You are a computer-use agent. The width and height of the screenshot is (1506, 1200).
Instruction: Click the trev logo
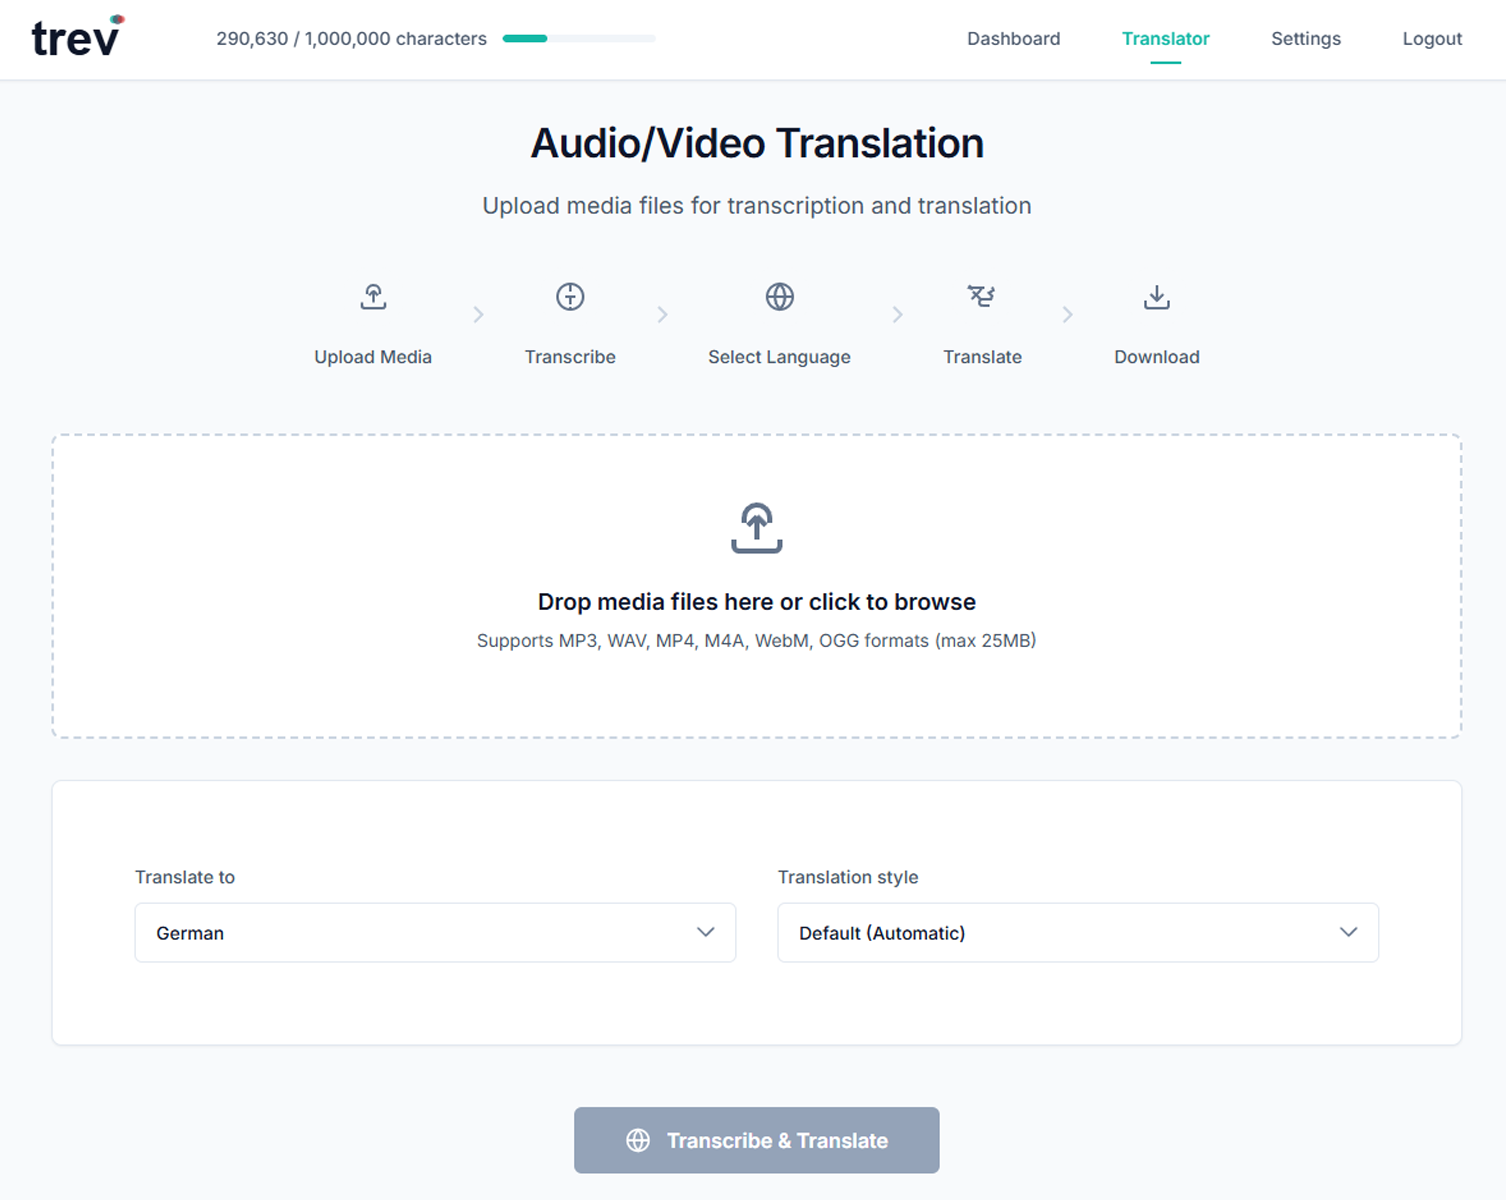point(77,38)
